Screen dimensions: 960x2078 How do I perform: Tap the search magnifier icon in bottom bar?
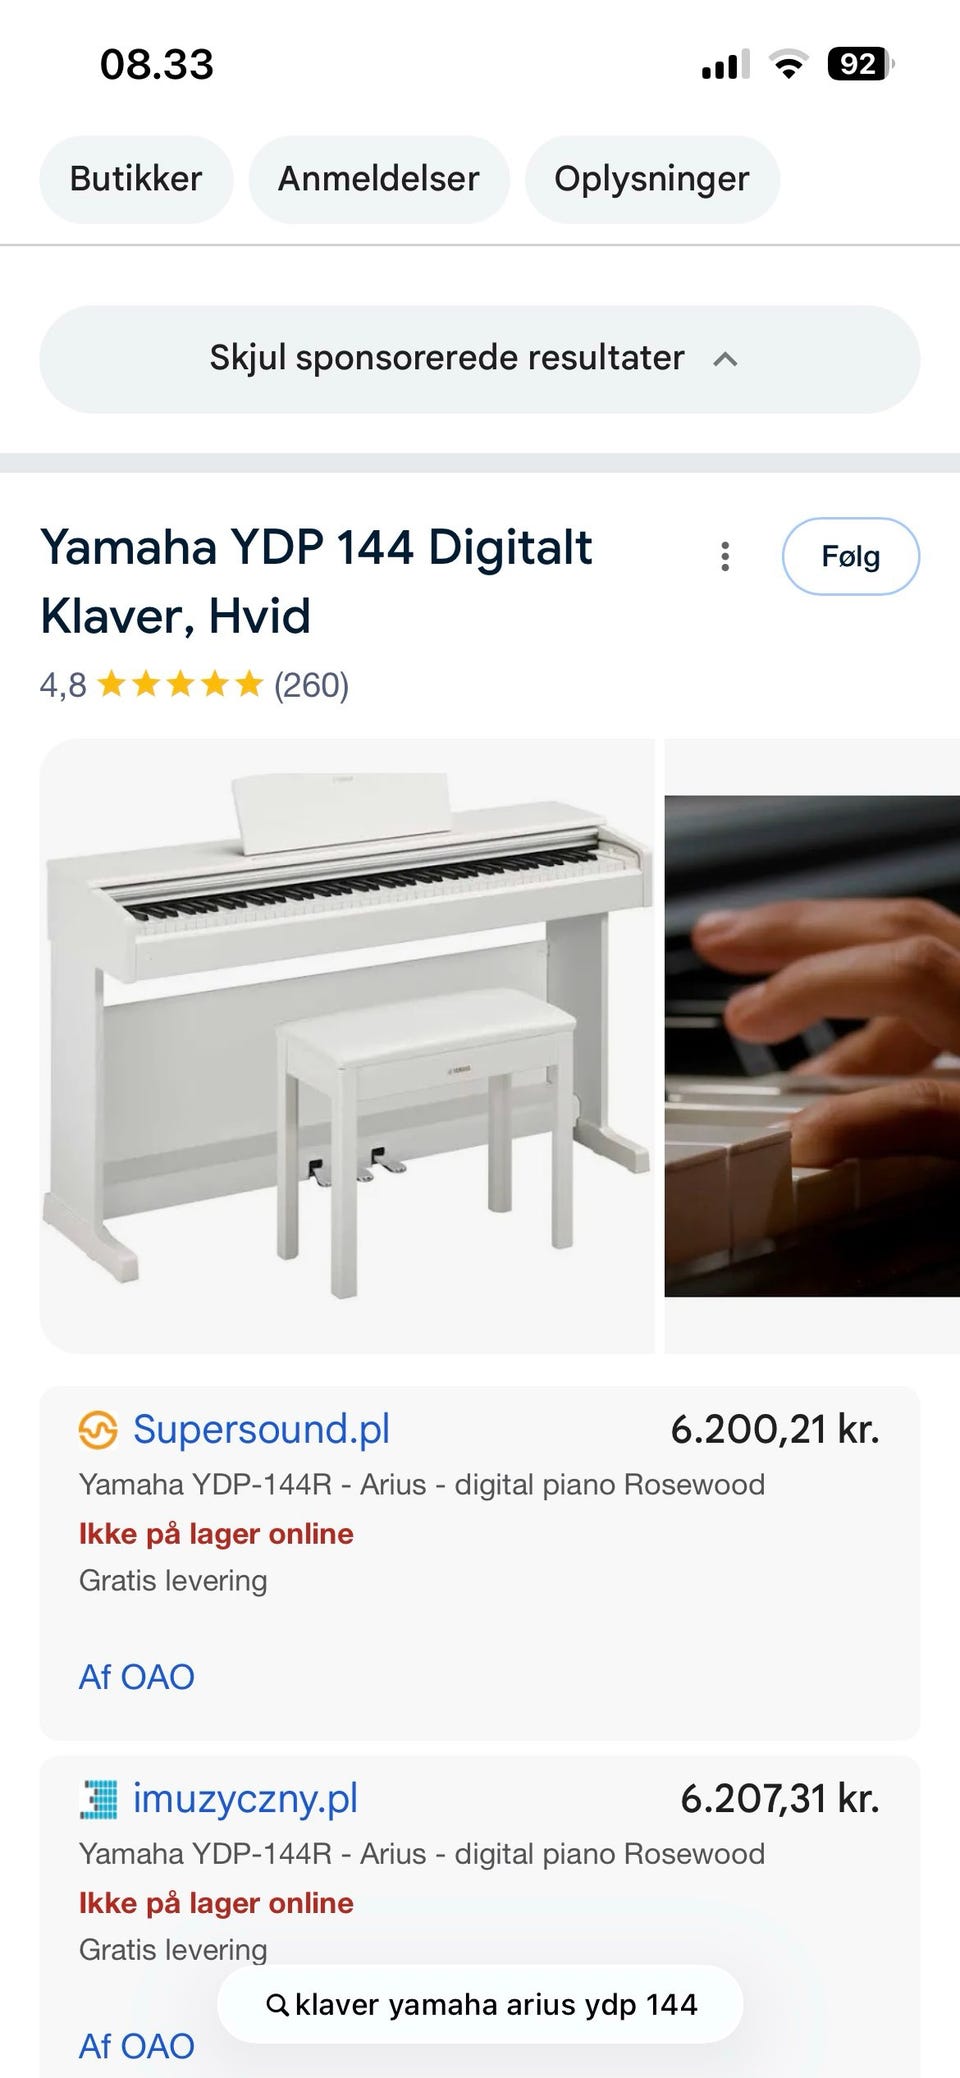point(278,2004)
